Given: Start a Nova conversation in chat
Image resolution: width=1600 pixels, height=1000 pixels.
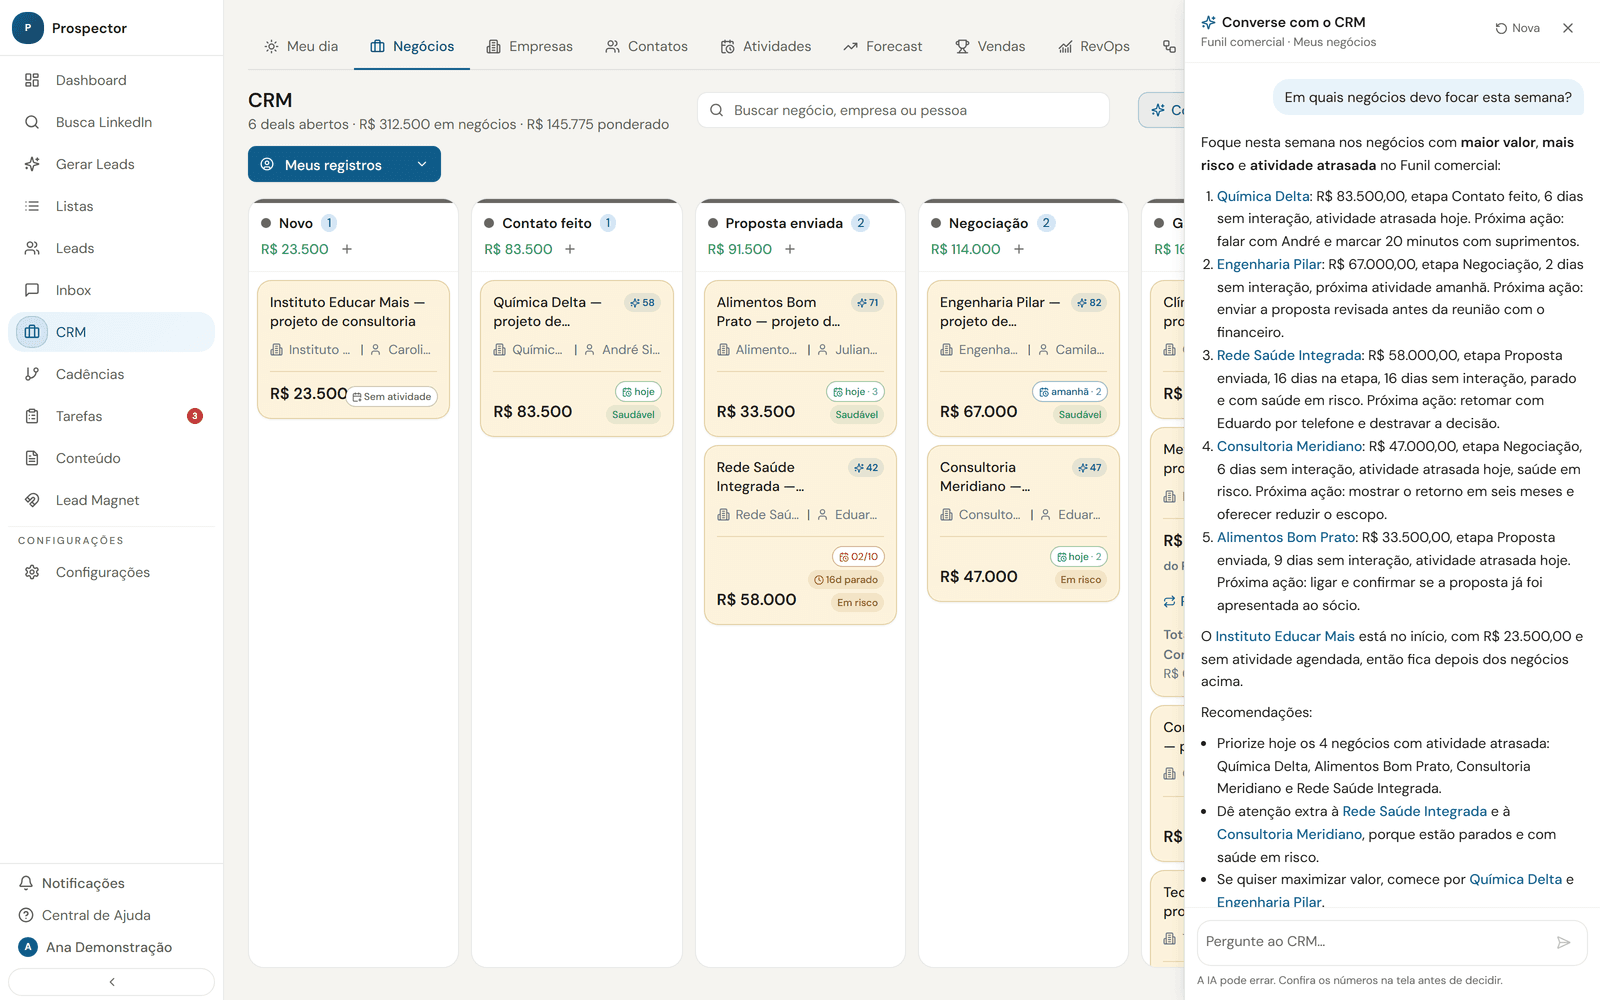Looking at the screenshot, I should coord(1517,28).
